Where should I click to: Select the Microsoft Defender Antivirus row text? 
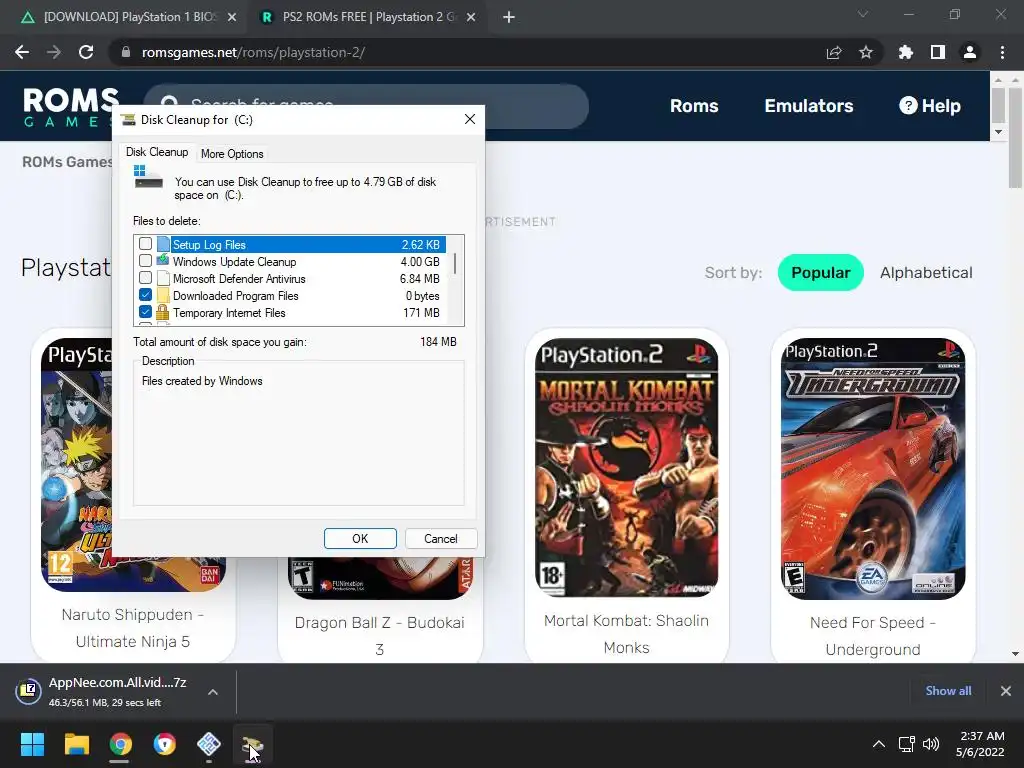239,279
